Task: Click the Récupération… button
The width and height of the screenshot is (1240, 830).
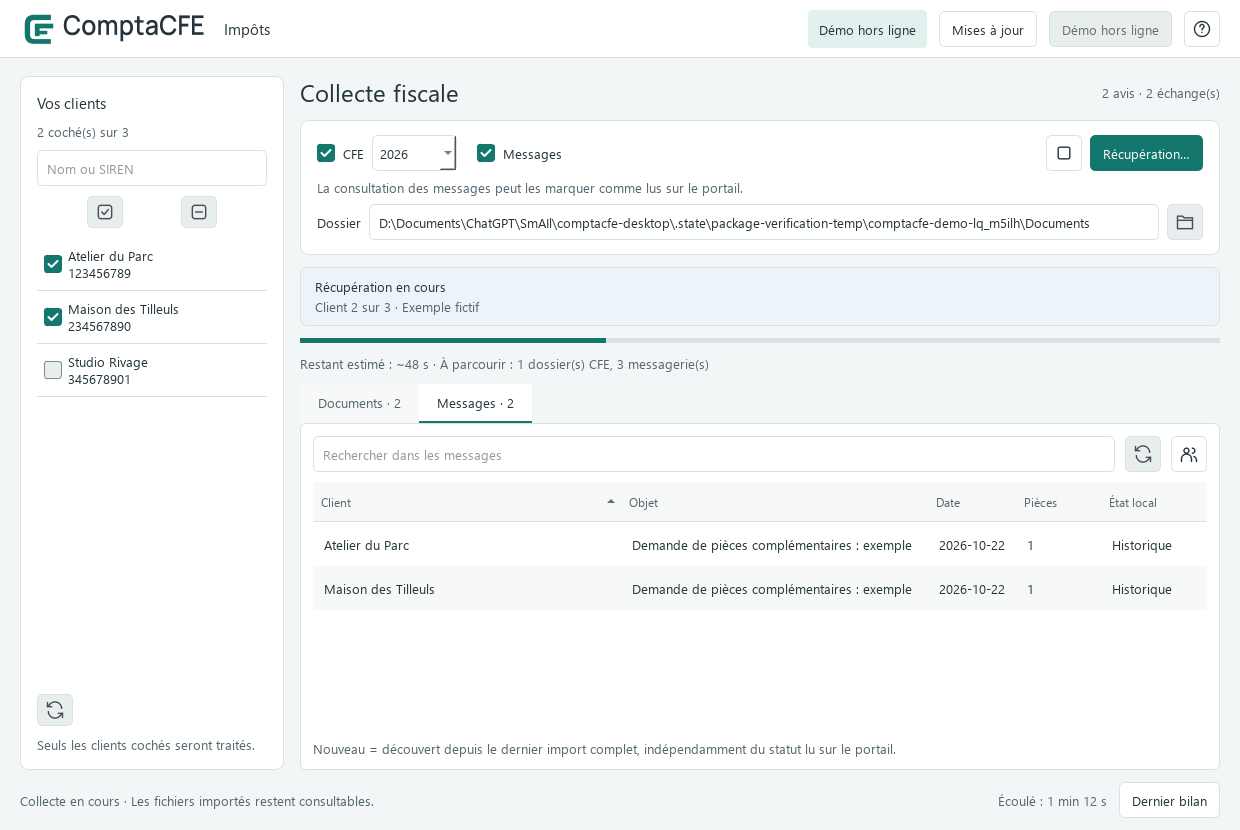Action: [1146, 153]
